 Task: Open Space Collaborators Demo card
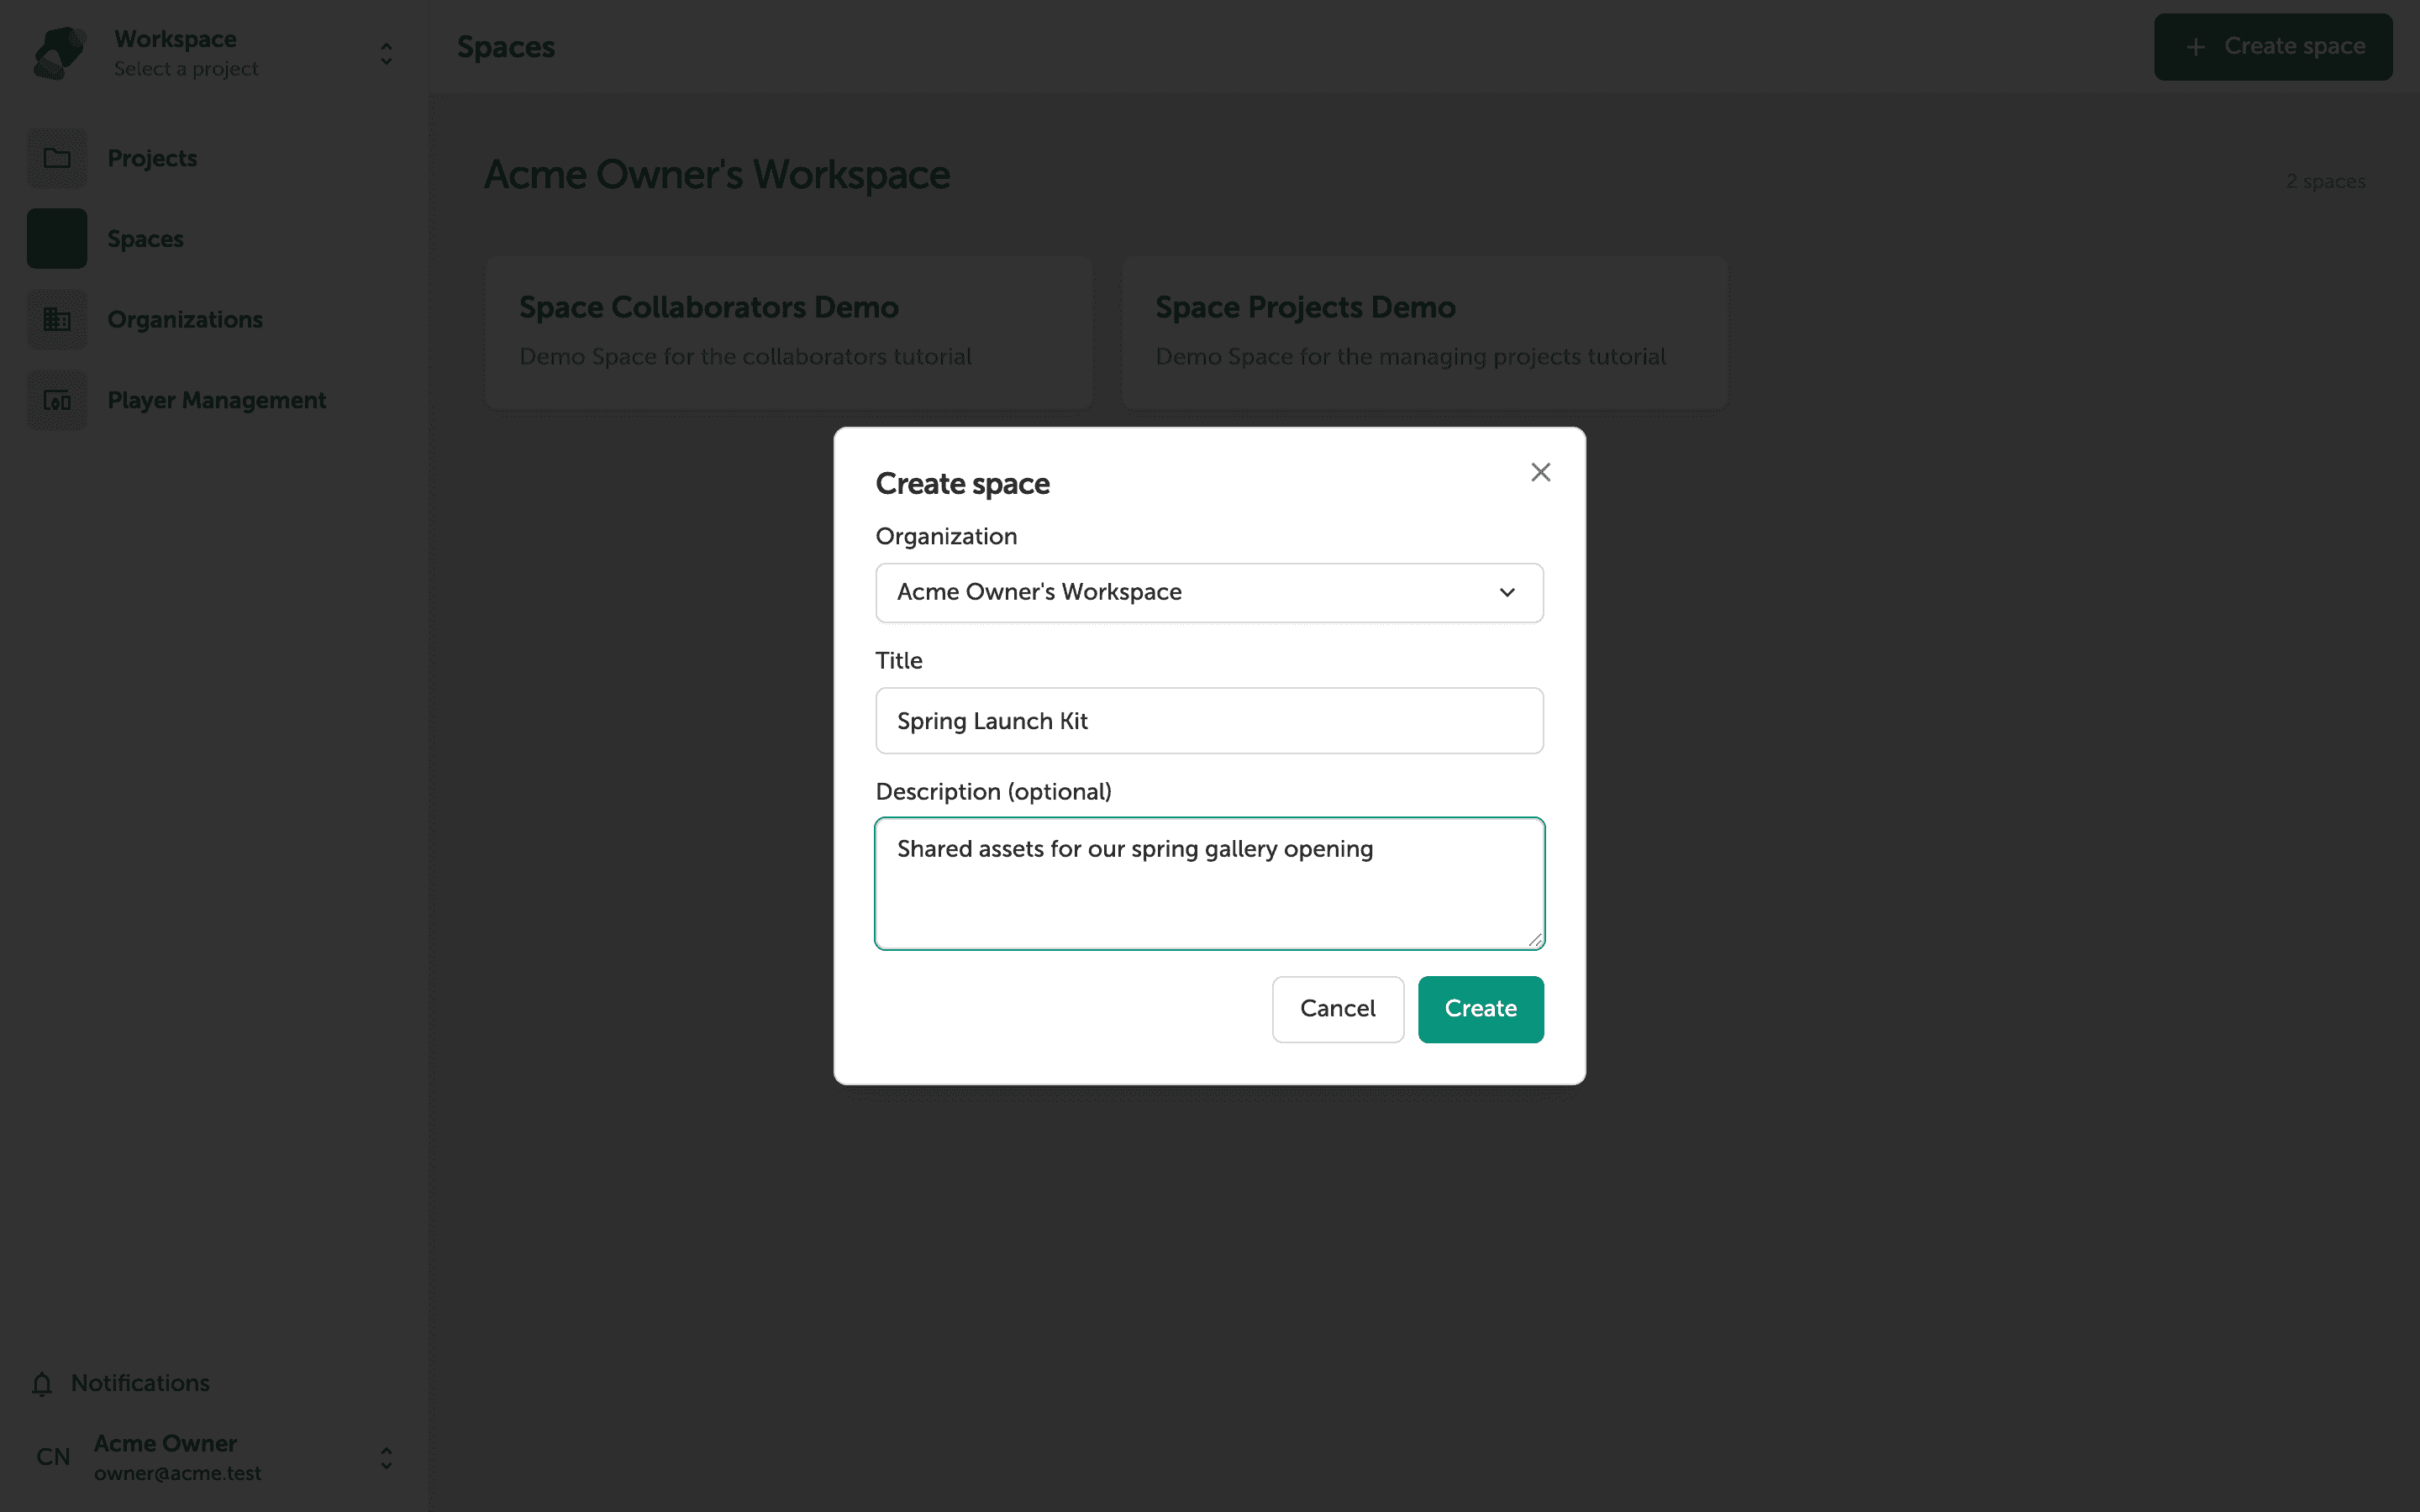click(788, 332)
